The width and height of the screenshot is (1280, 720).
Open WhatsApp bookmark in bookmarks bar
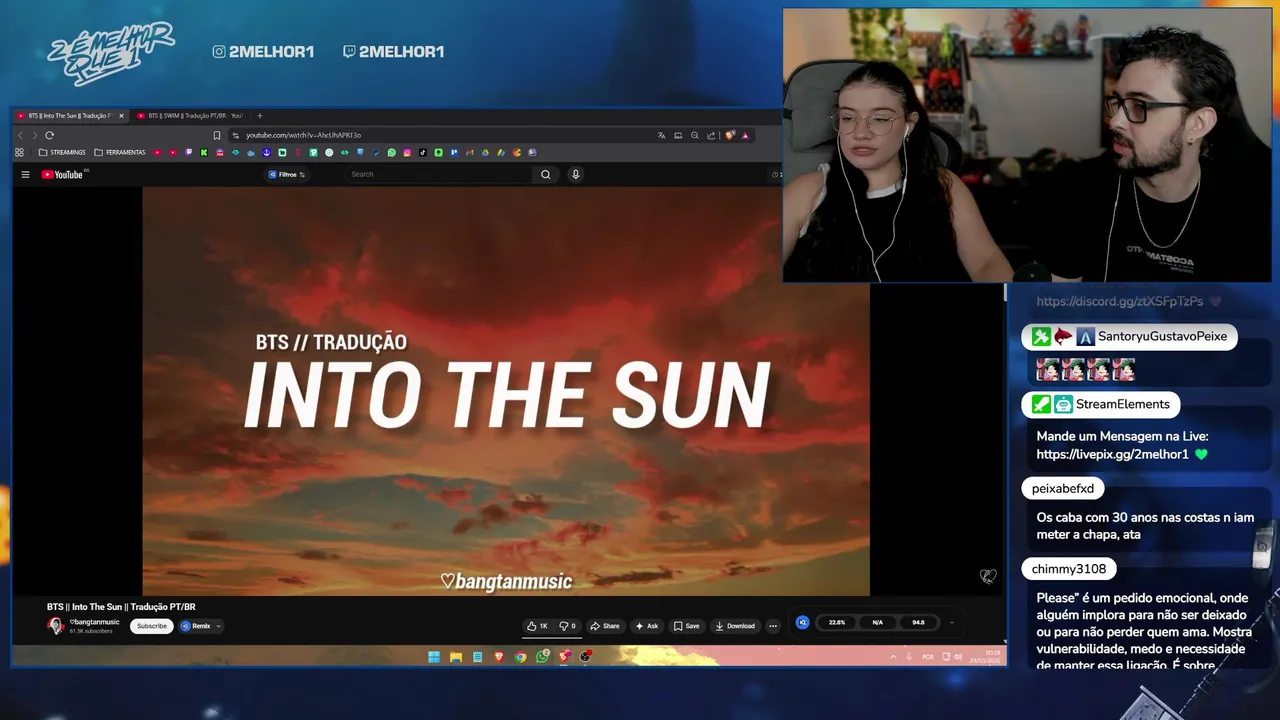(x=391, y=152)
